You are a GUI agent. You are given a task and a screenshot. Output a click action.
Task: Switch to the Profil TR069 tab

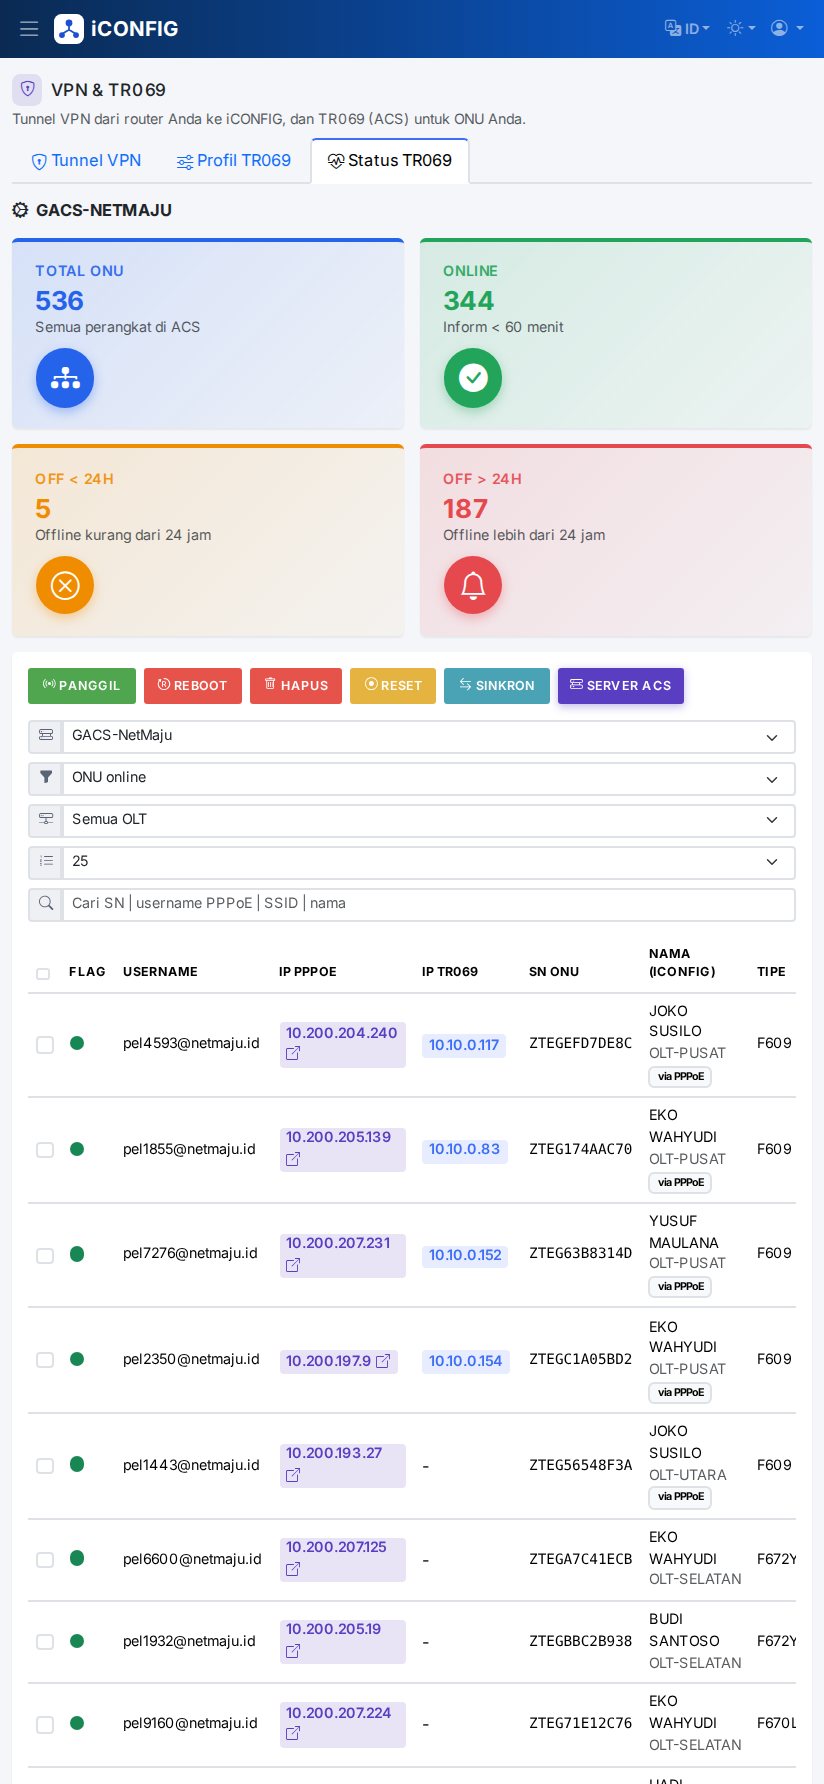pos(234,161)
